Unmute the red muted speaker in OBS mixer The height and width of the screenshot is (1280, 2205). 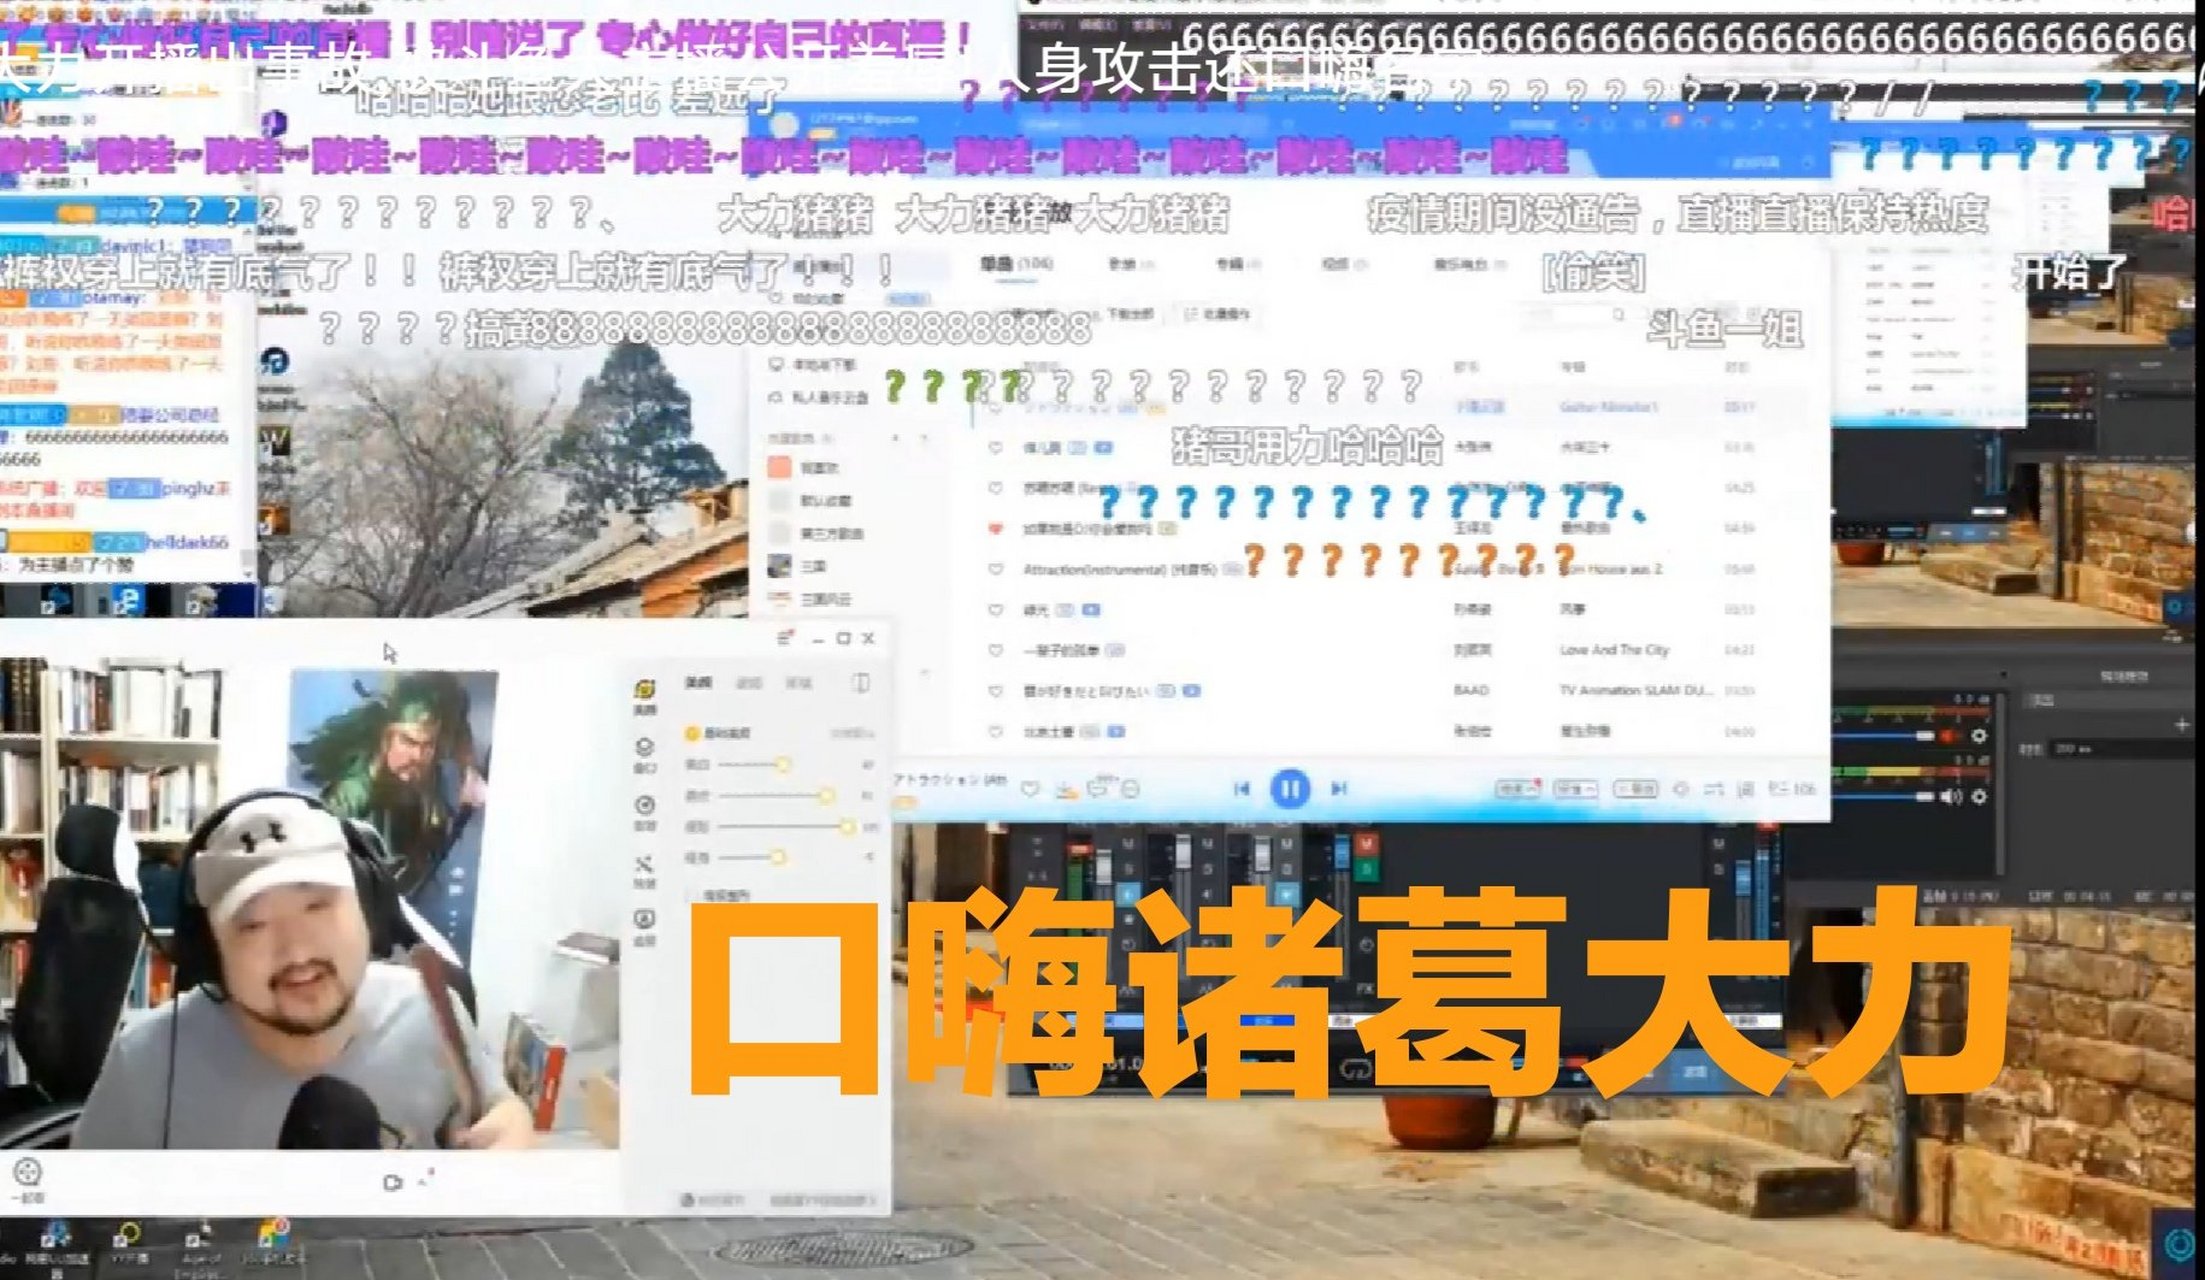1950,736
